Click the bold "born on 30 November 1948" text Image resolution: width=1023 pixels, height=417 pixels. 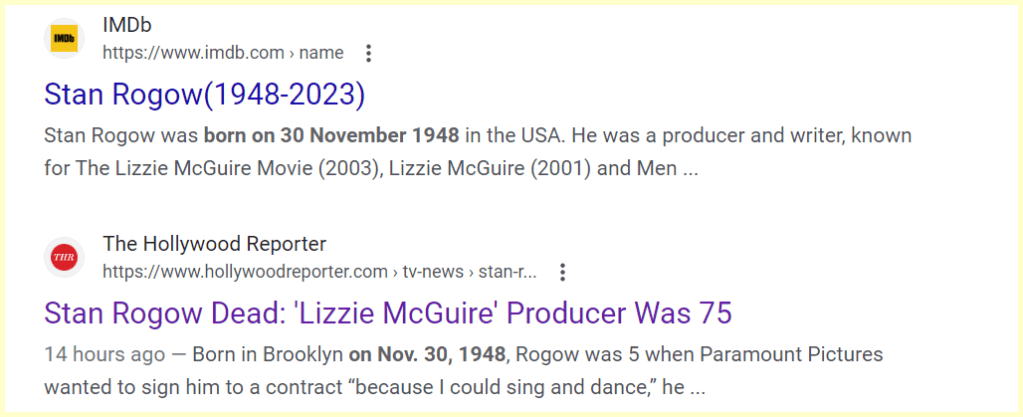point(331,136)
